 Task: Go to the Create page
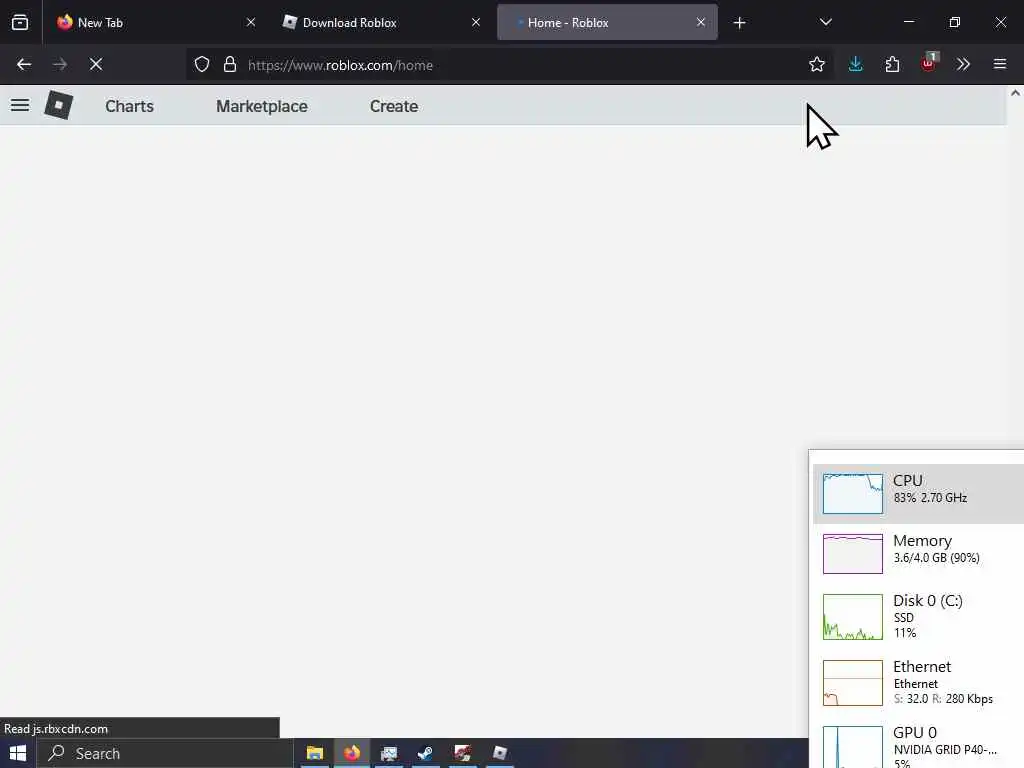[394, 106]
